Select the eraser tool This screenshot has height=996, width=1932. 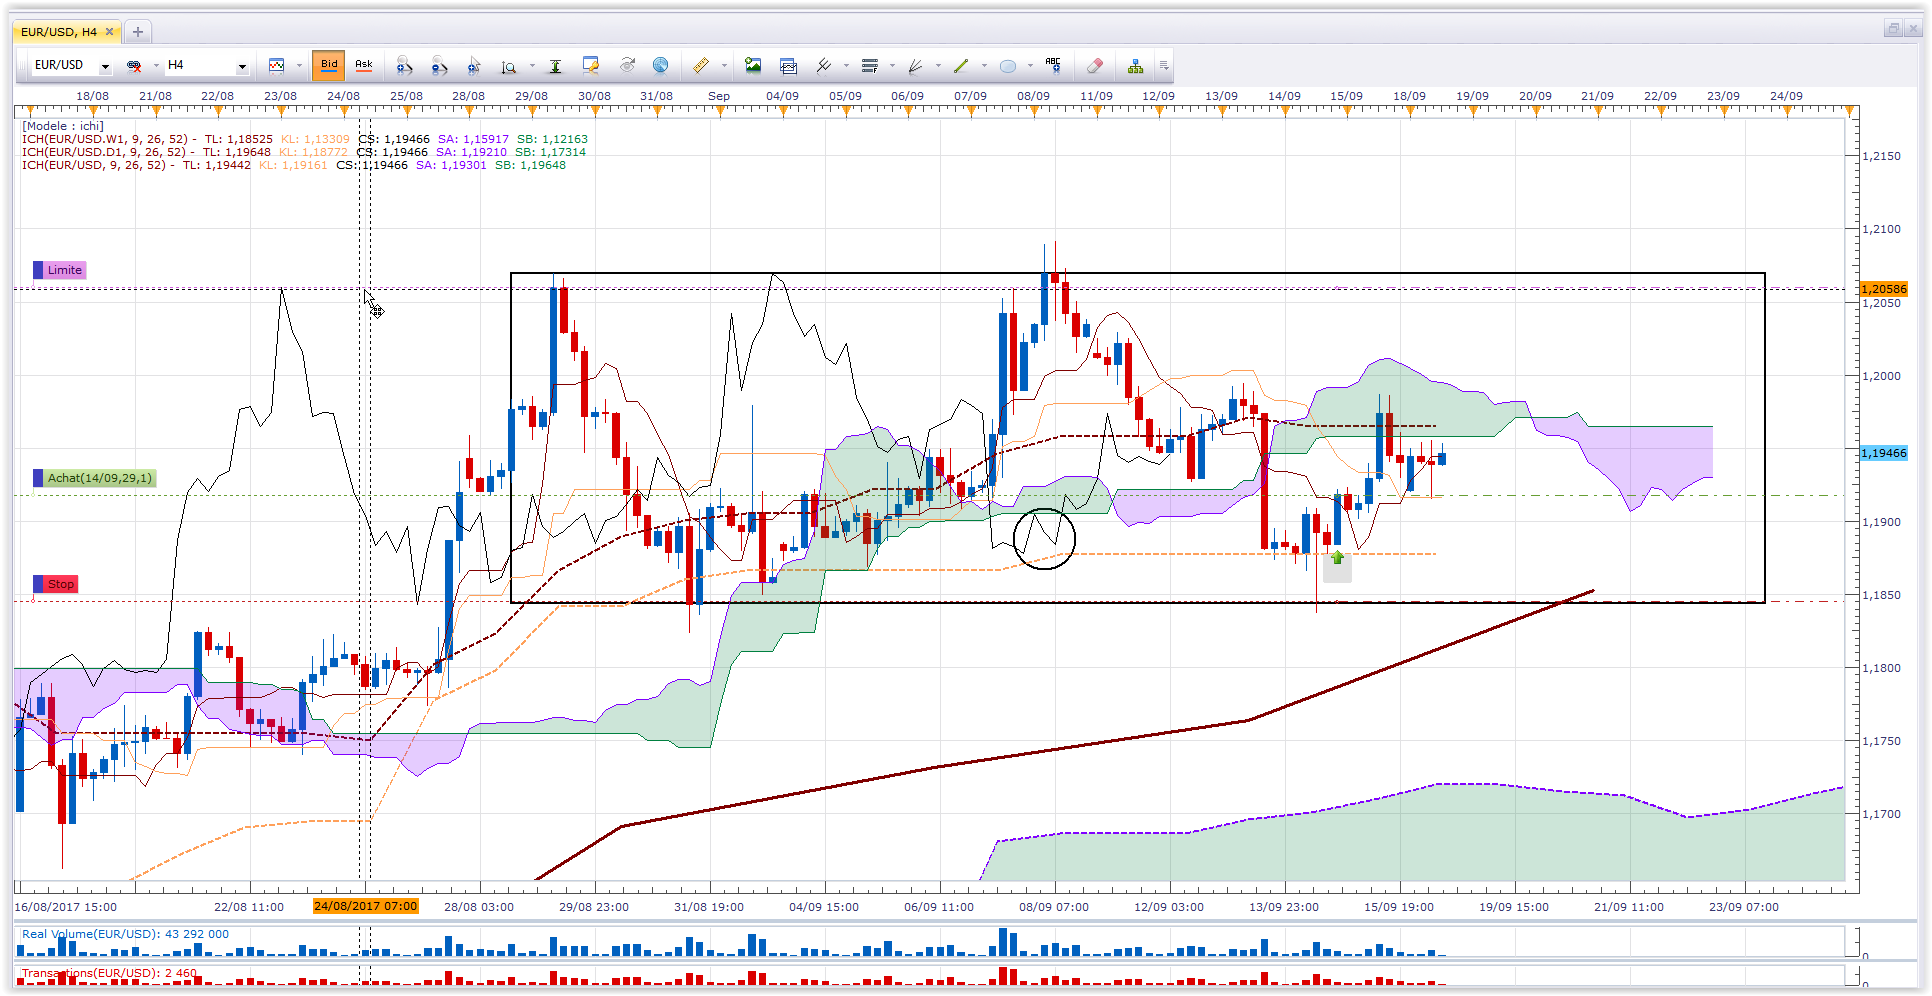coord(1095,66)
